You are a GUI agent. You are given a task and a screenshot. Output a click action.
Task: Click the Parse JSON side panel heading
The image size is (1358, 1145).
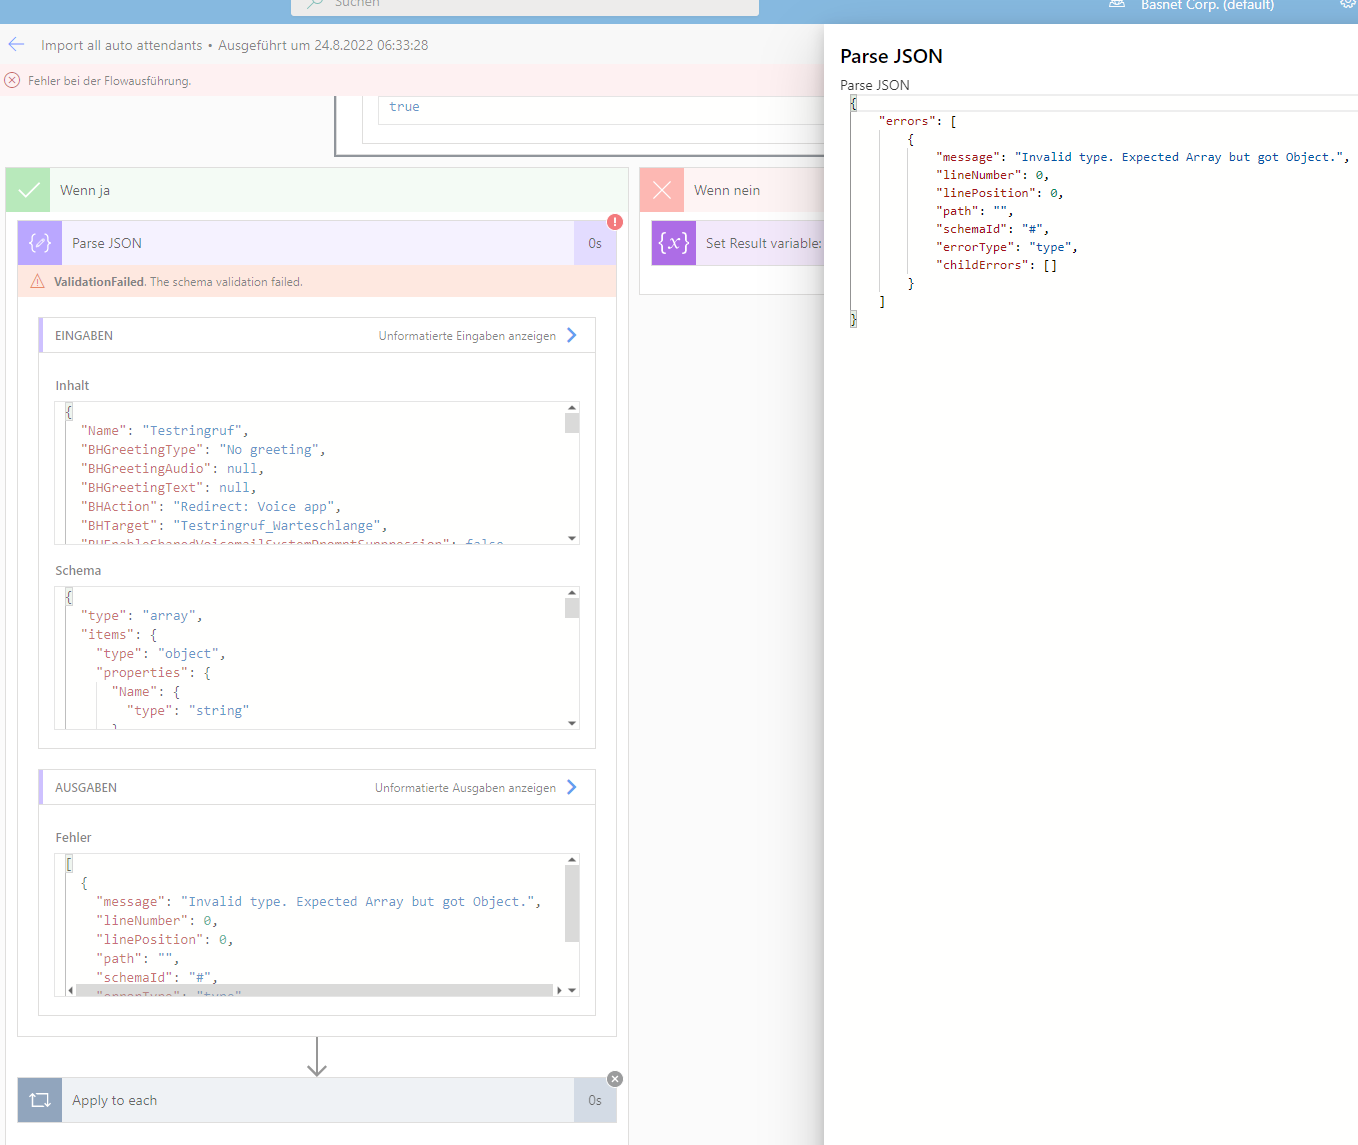click(891, 56)
